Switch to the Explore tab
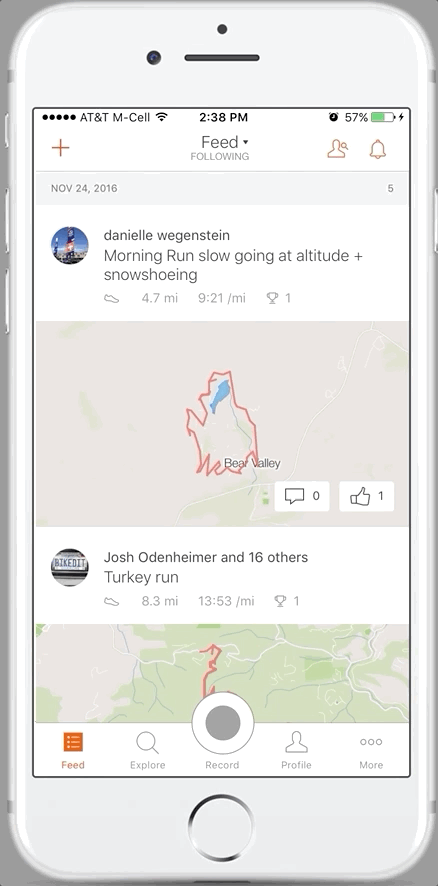The width and height of the screenshot is (438, 886). pyautogui.click(x=148, y=749)
